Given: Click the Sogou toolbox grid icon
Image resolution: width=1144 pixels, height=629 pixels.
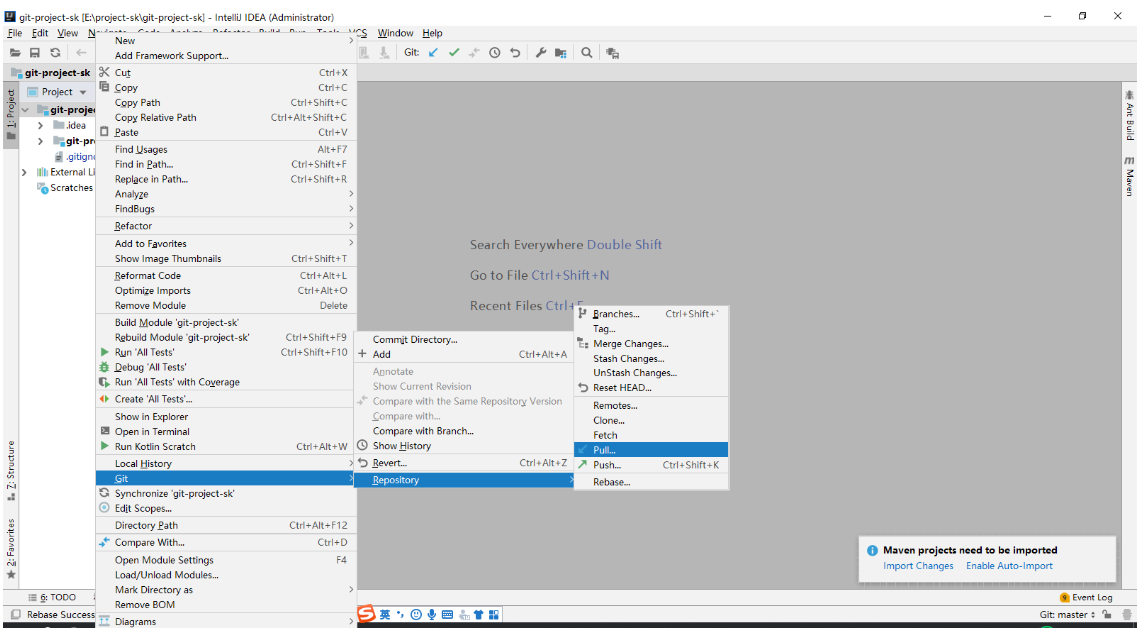Looking at the screenshot, I should click(x=494, y=614).
